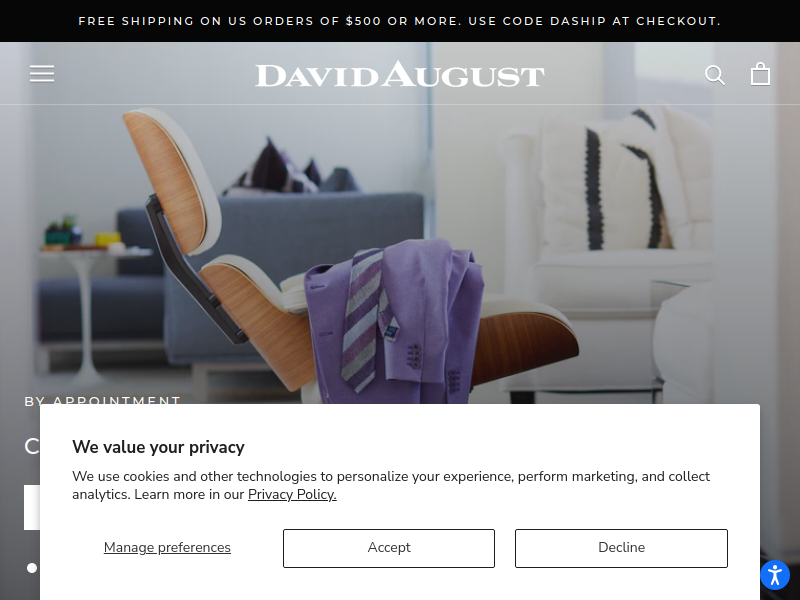800x600 pixels.
Task: Decline cookies in privacy banner
Action: point(621,548)
